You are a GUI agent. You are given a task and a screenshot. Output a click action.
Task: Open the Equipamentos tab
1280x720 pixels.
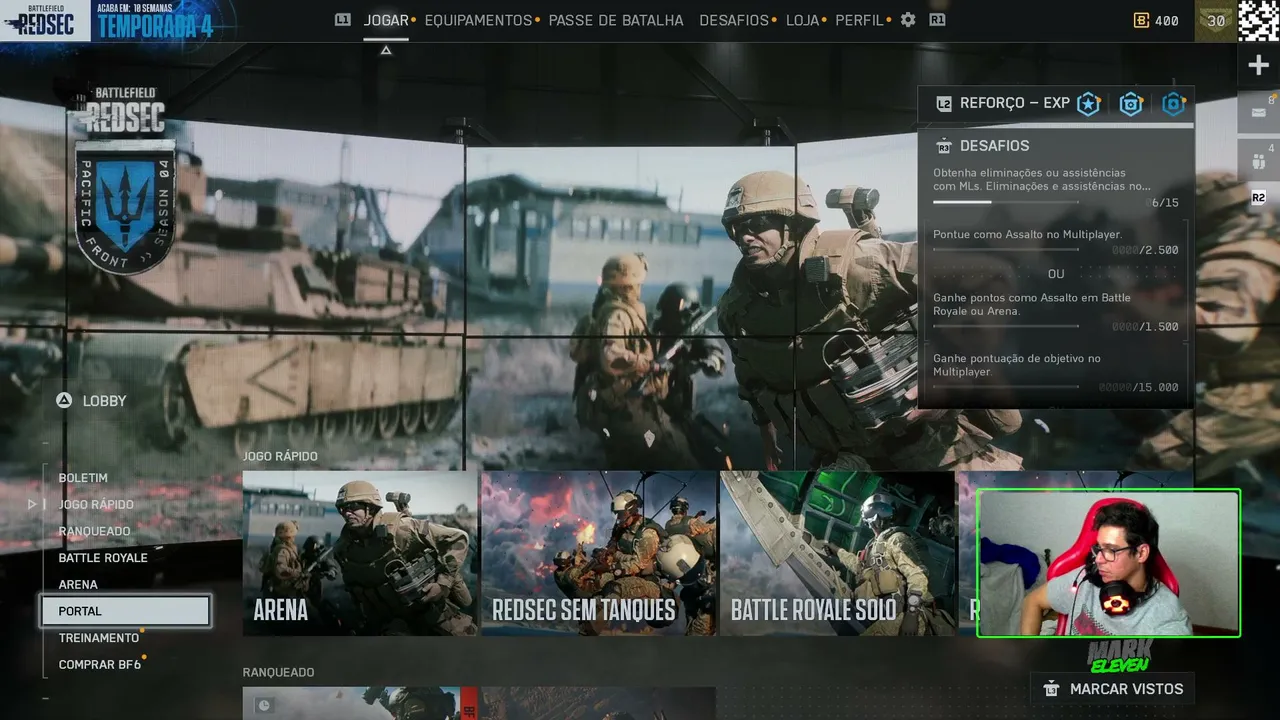(478, 20)
